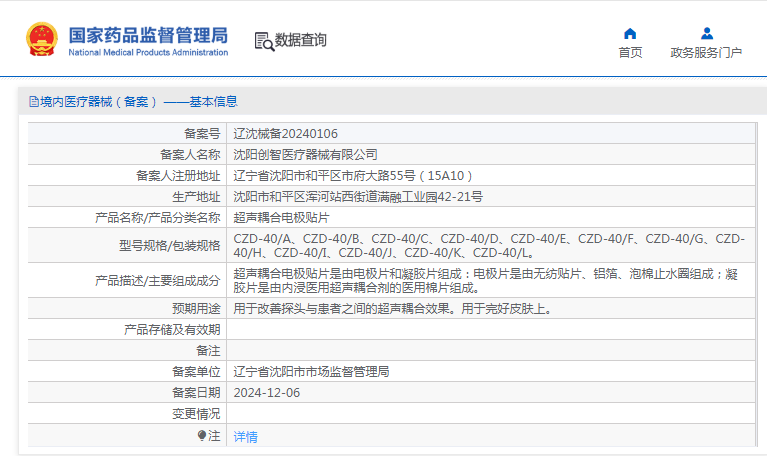767x456 pixels.
Task: Click the 政务服务门户 user icon
Action: click(707, 33)
